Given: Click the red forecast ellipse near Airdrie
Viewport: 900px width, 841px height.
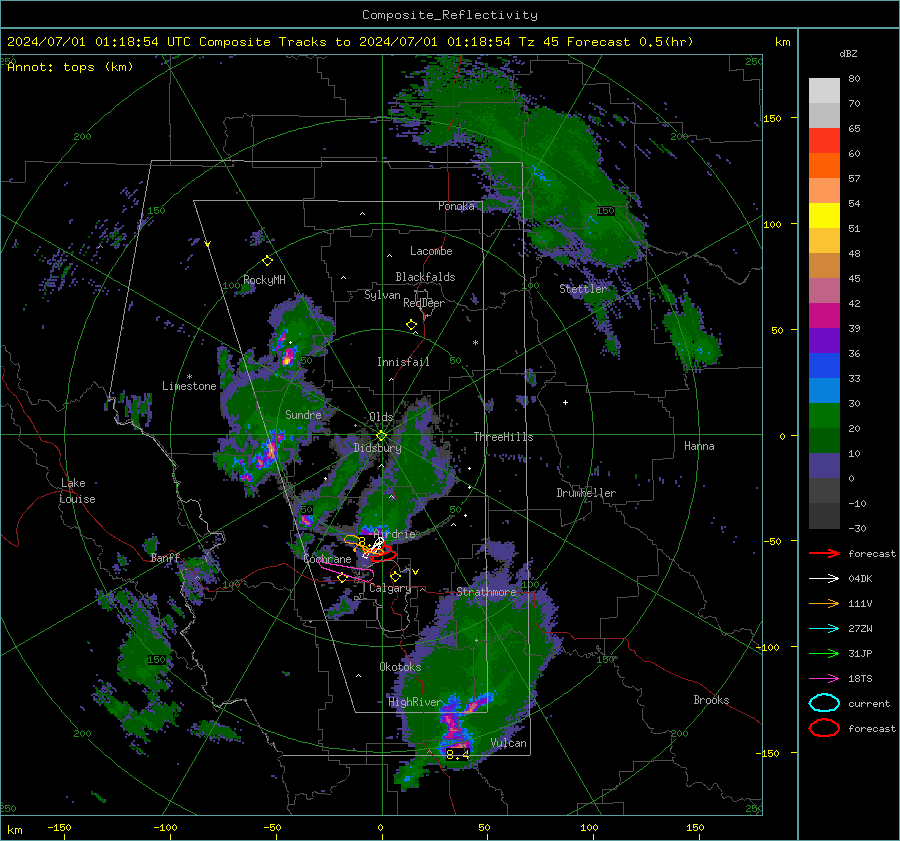Looking at the screenshot, I should (382, 553).
